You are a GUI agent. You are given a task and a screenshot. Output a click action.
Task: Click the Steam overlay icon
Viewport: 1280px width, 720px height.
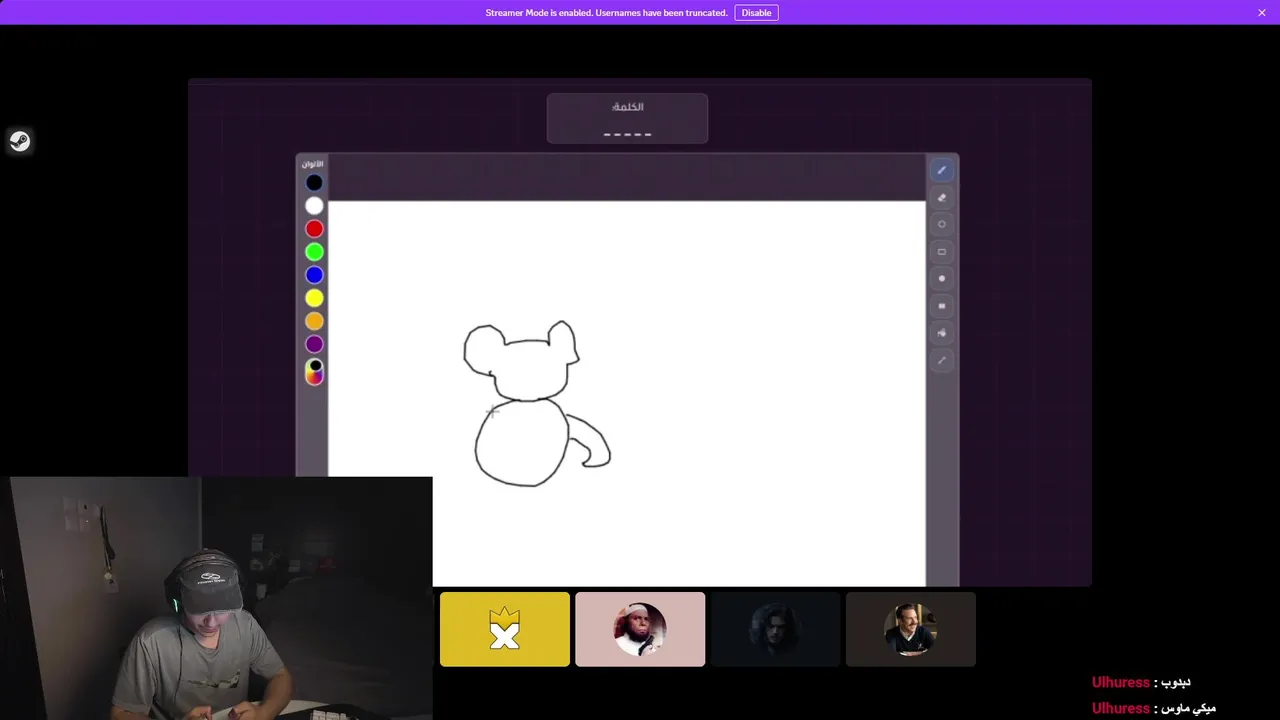19,141
